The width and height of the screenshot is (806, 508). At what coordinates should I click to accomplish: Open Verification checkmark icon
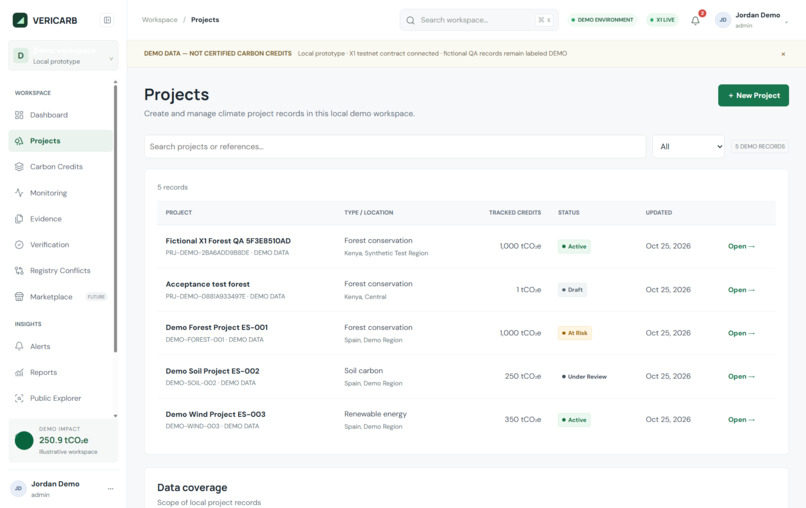(x=19, y=245)
